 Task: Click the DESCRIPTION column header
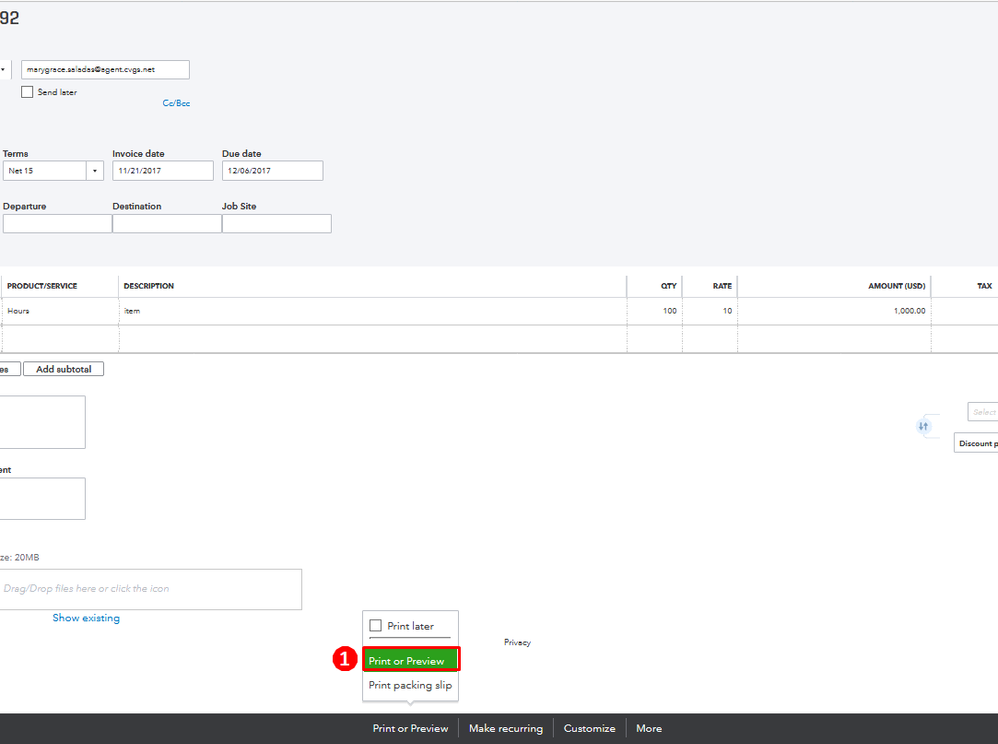pyautogui.click(x=148, y=286)
